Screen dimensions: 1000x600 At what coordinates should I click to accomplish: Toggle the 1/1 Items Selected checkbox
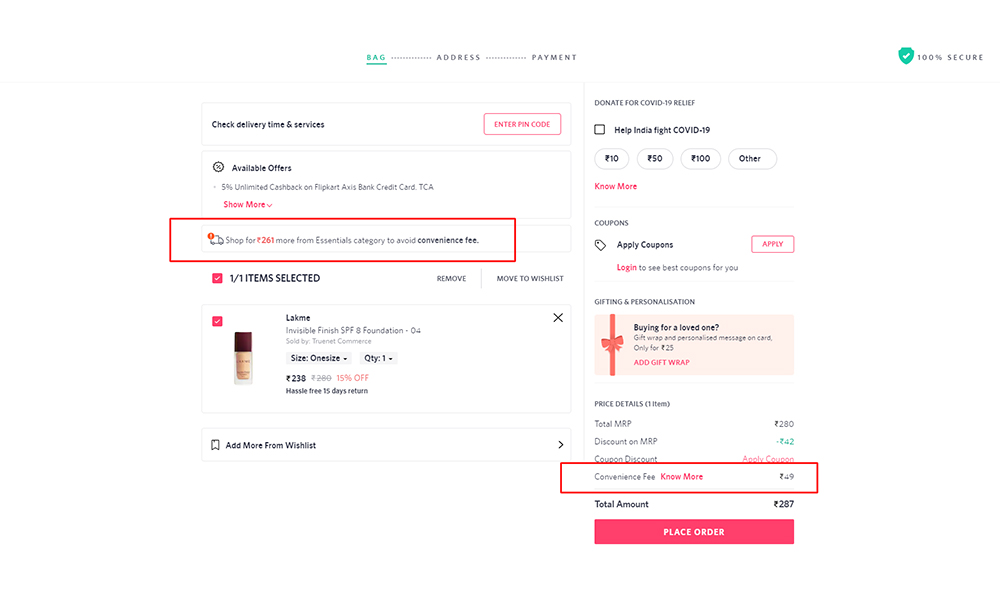click(x=217, y=278)
